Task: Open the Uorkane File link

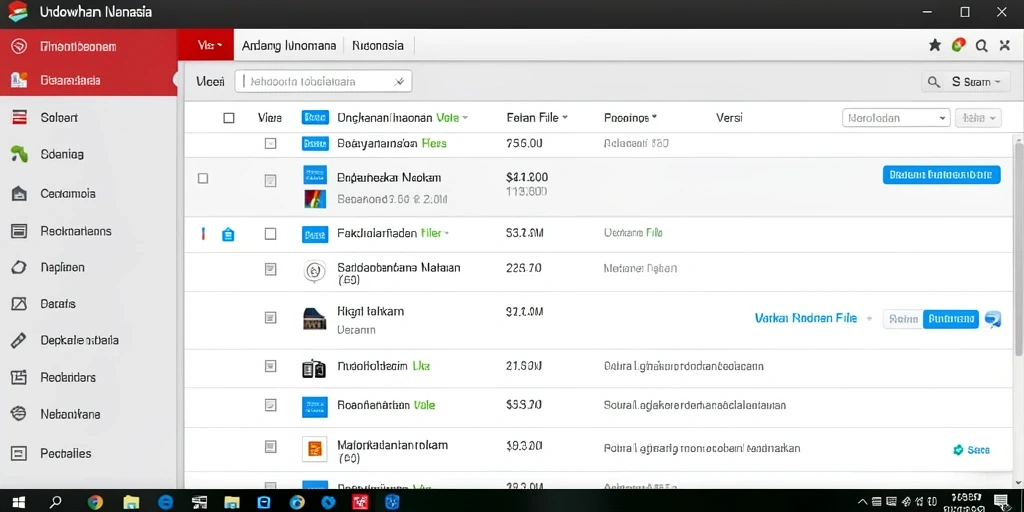Action: tap(633, 233)
